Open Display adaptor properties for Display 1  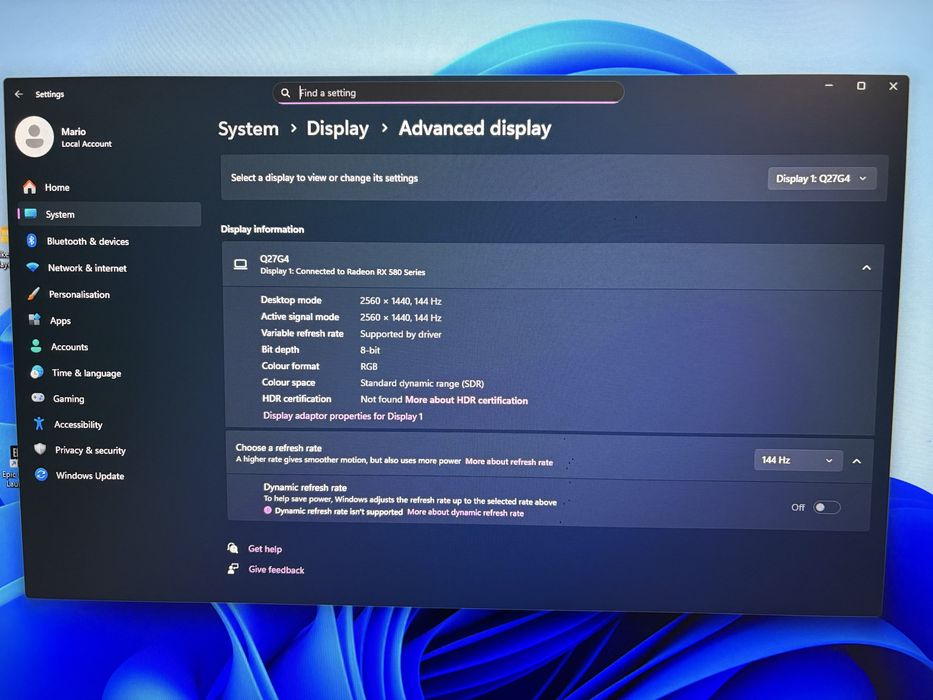[x=343, y=415]
